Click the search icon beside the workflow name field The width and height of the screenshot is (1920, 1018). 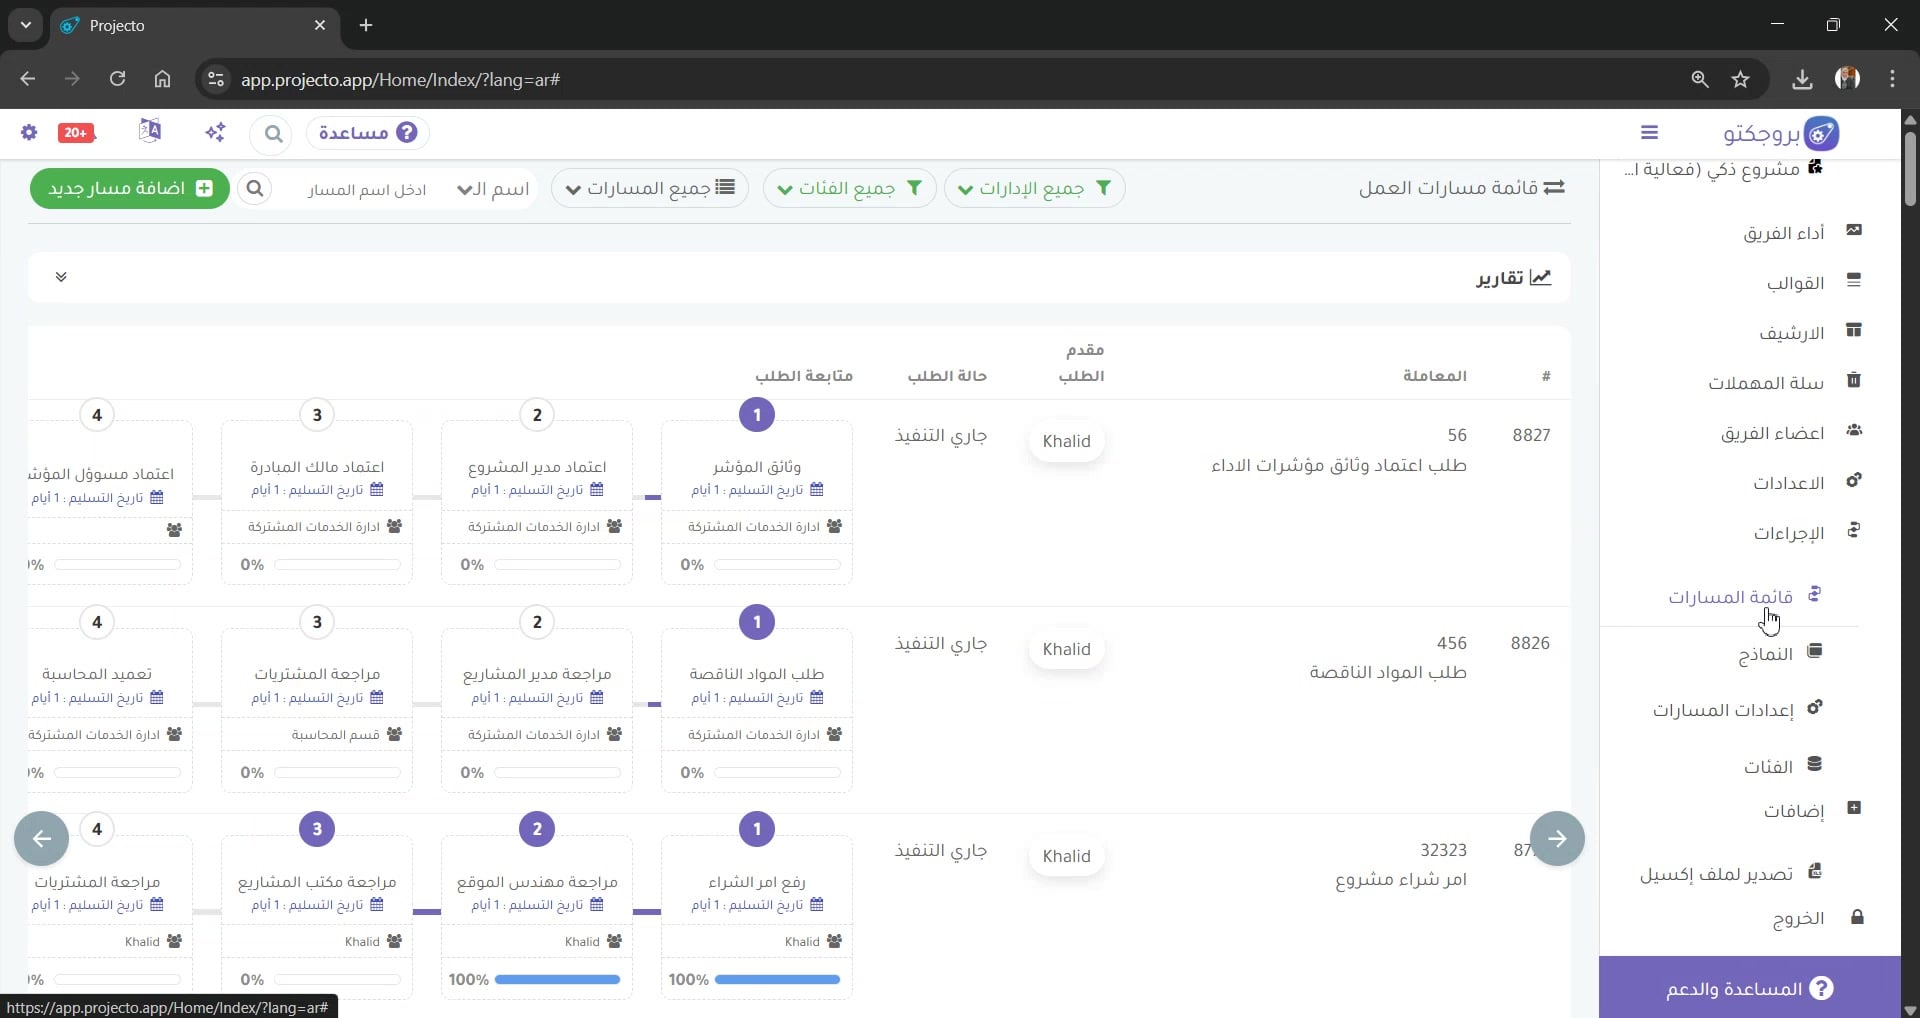pos(255,188)
